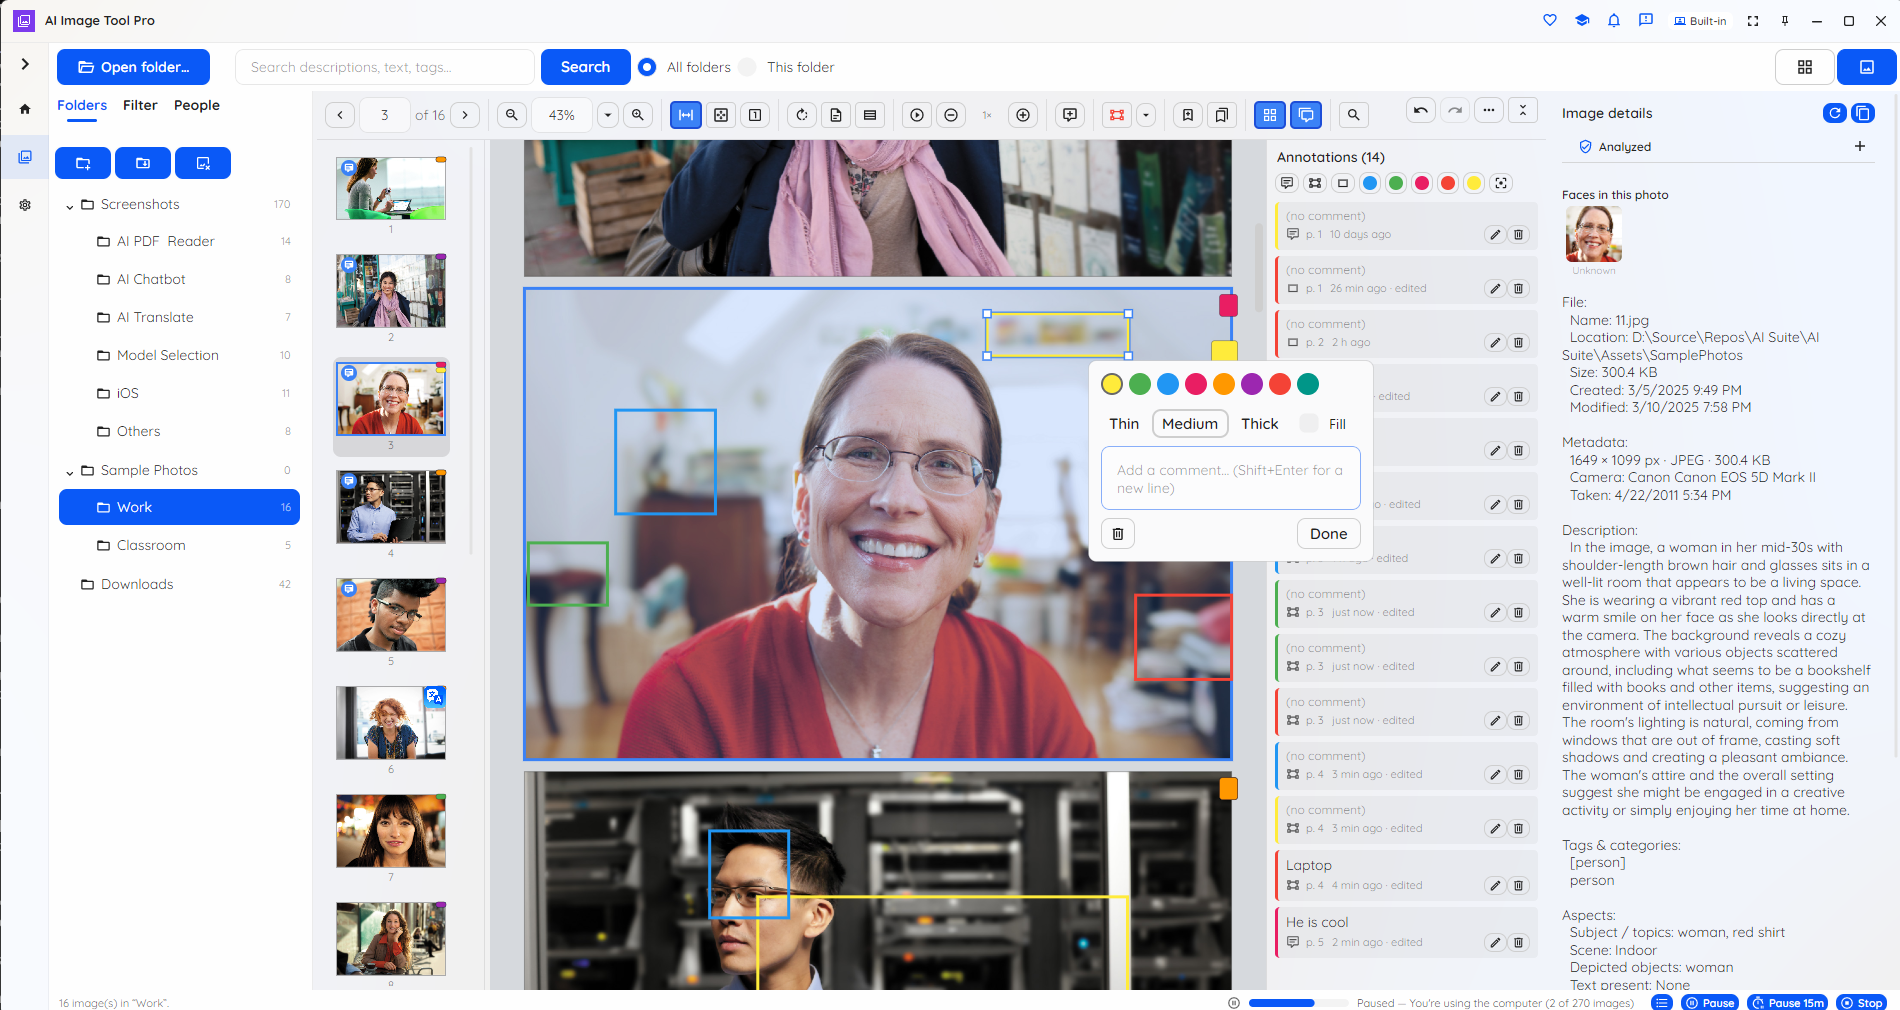The width and height of the screenshot is (1900, 1010).
Task: Refresh image details analysis
Action: click(x=1835, y=113)
